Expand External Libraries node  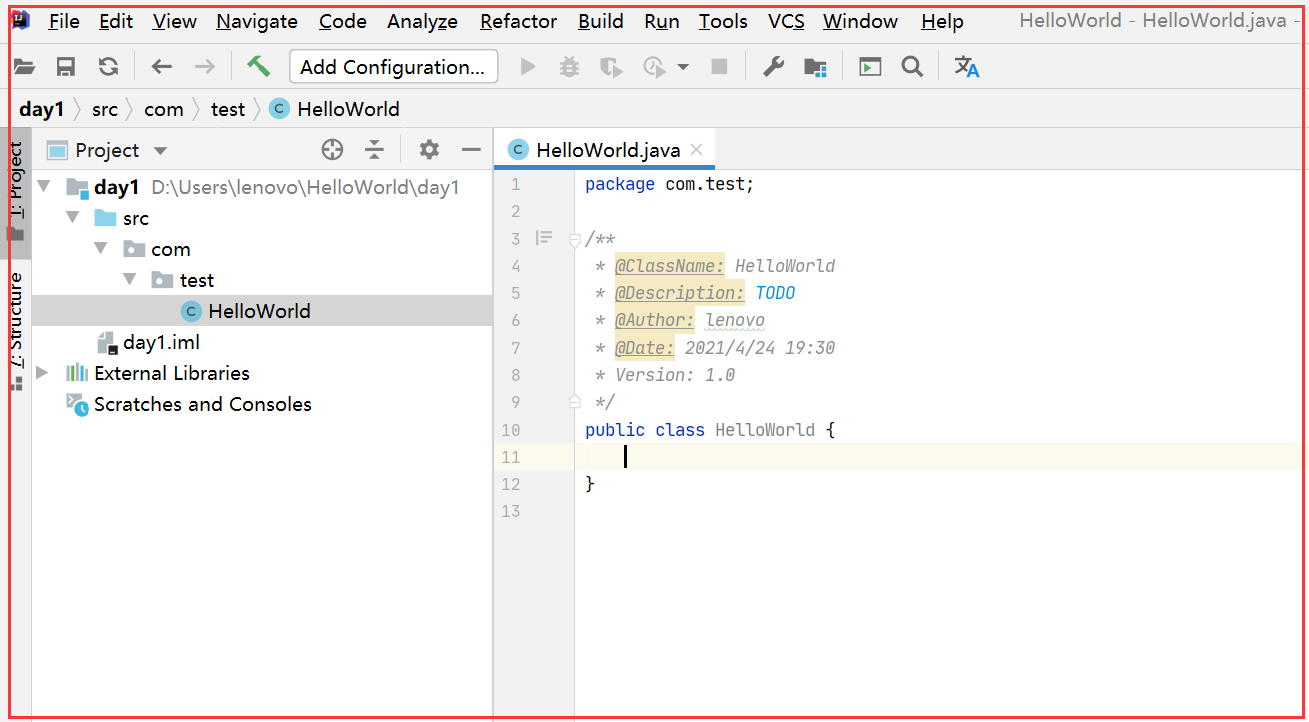point(42,373)
